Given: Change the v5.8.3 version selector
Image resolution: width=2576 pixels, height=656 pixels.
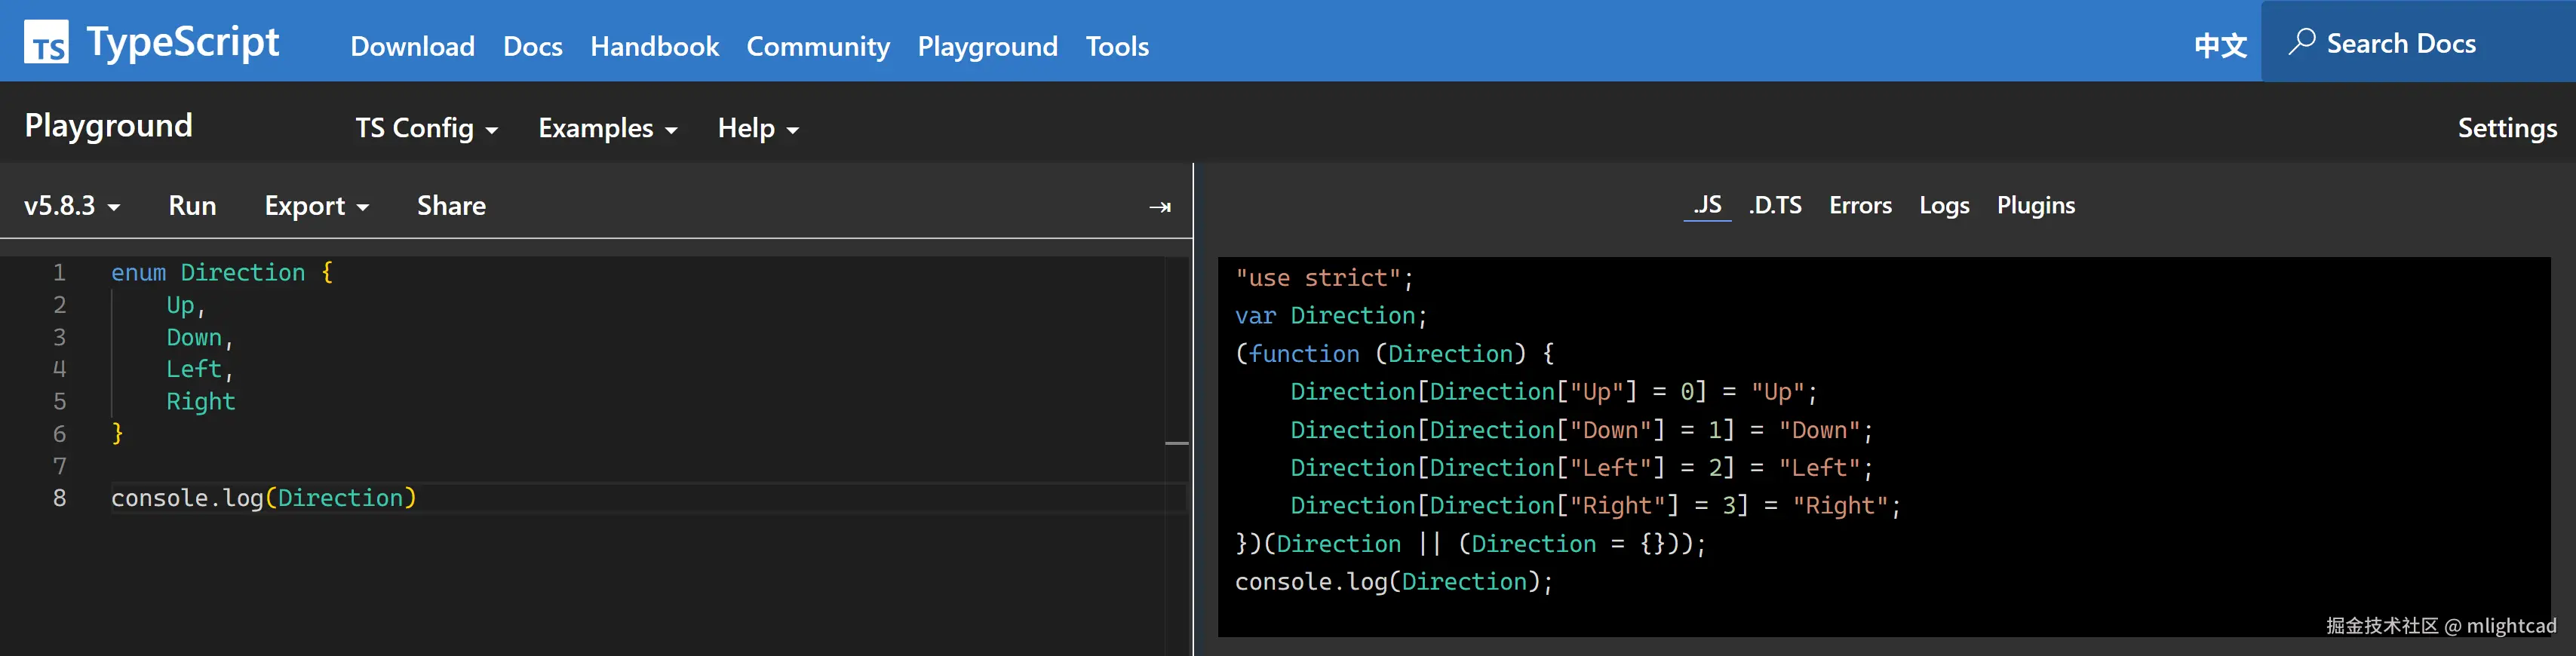Looking at the screenshot, I should point(72,206).
